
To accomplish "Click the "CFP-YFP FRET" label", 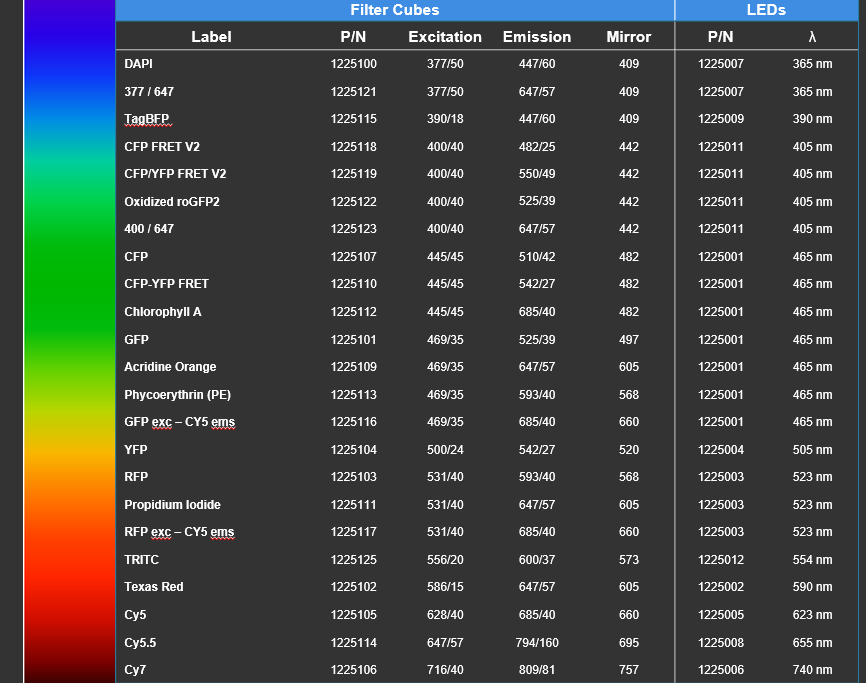I will click(x=166, y=284).
